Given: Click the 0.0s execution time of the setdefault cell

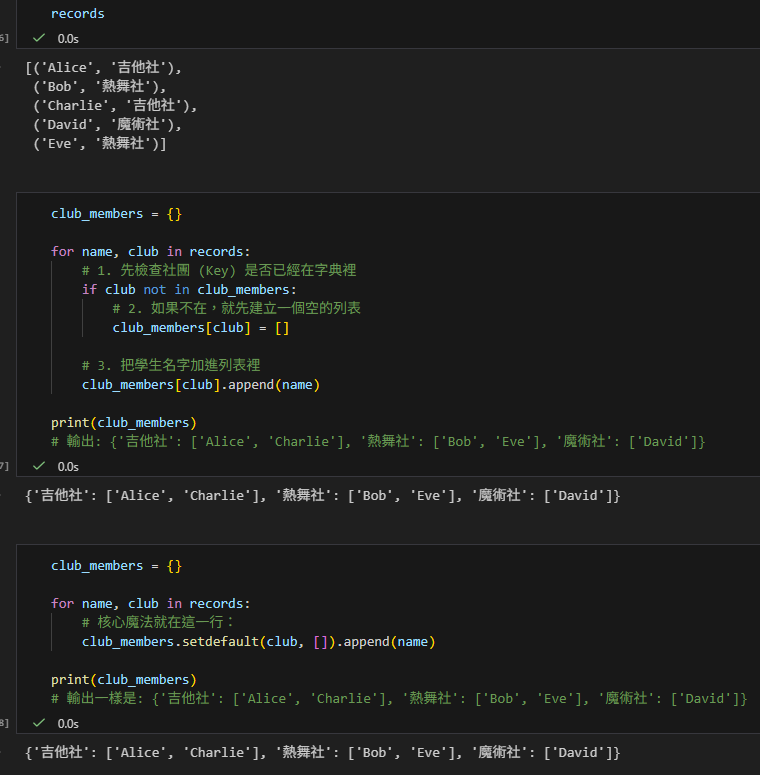Looking at the screenshot, I should tap(68, 723).
